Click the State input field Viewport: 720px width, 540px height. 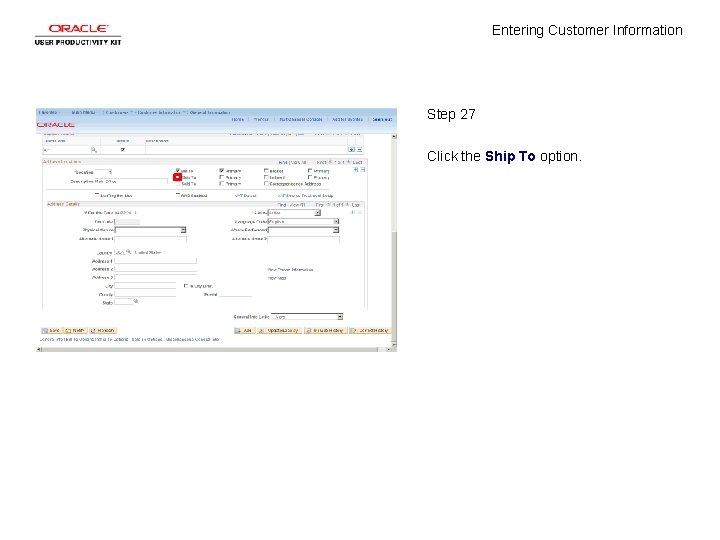[124, 302]
